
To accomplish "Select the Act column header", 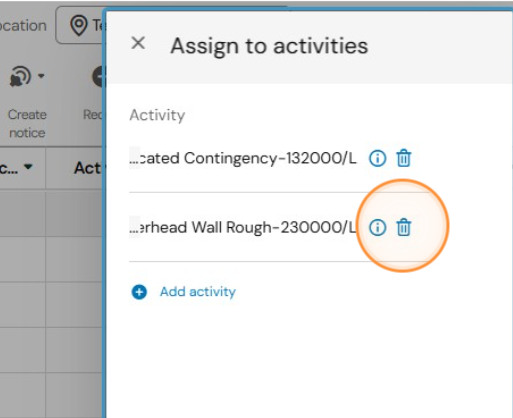I will pos(88,168).
